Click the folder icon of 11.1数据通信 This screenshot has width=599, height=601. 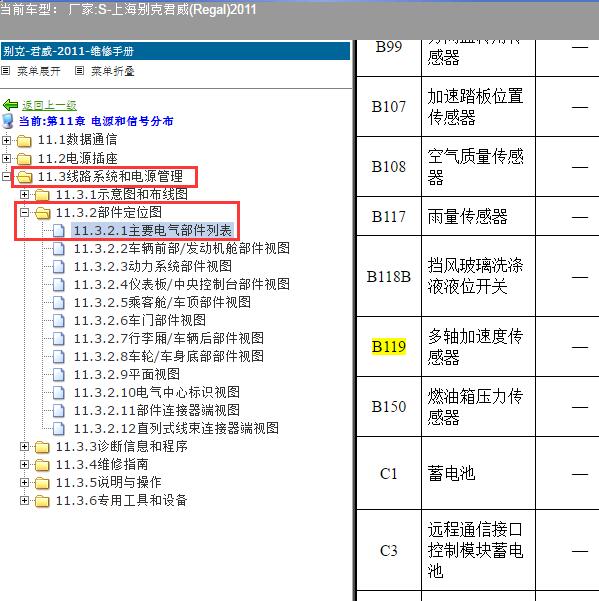pyautogui.click(x=24, y=141)
